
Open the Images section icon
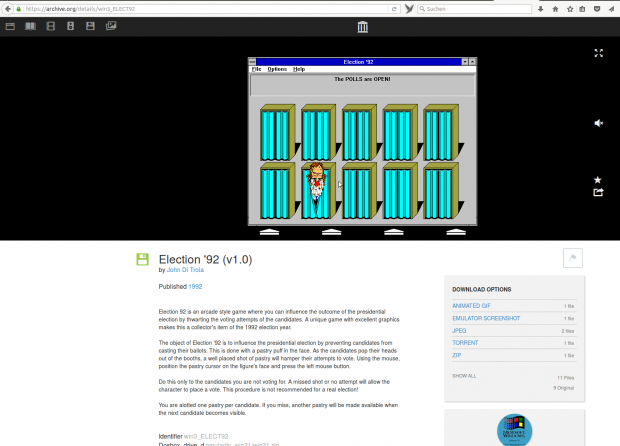pyautogui.click(x=111, y=26)
